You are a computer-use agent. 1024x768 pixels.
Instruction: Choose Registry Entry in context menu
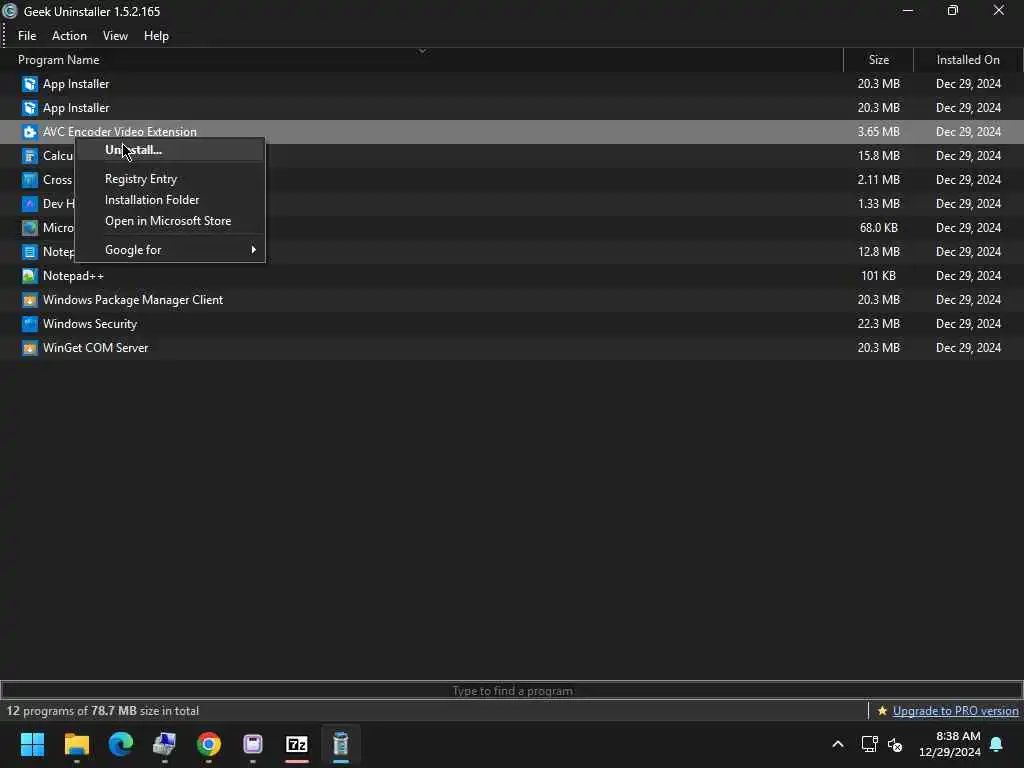point(170,179)
